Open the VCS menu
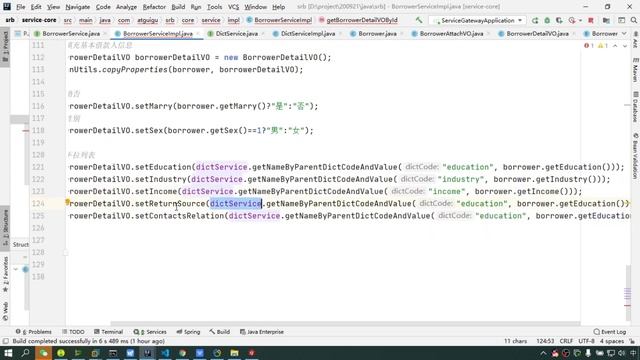 233,7
